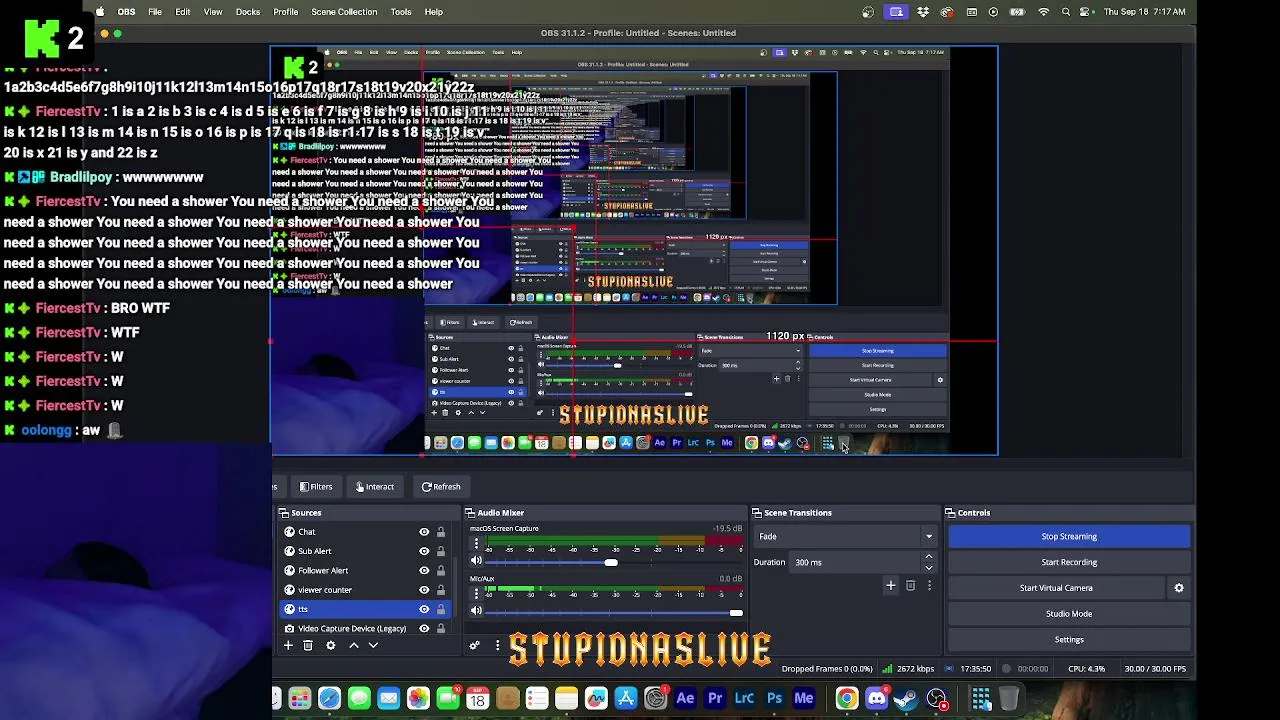Viewport: 1280px width, 720px height.
Task: Open Fade transition dropdown
Action: [846, 537]
